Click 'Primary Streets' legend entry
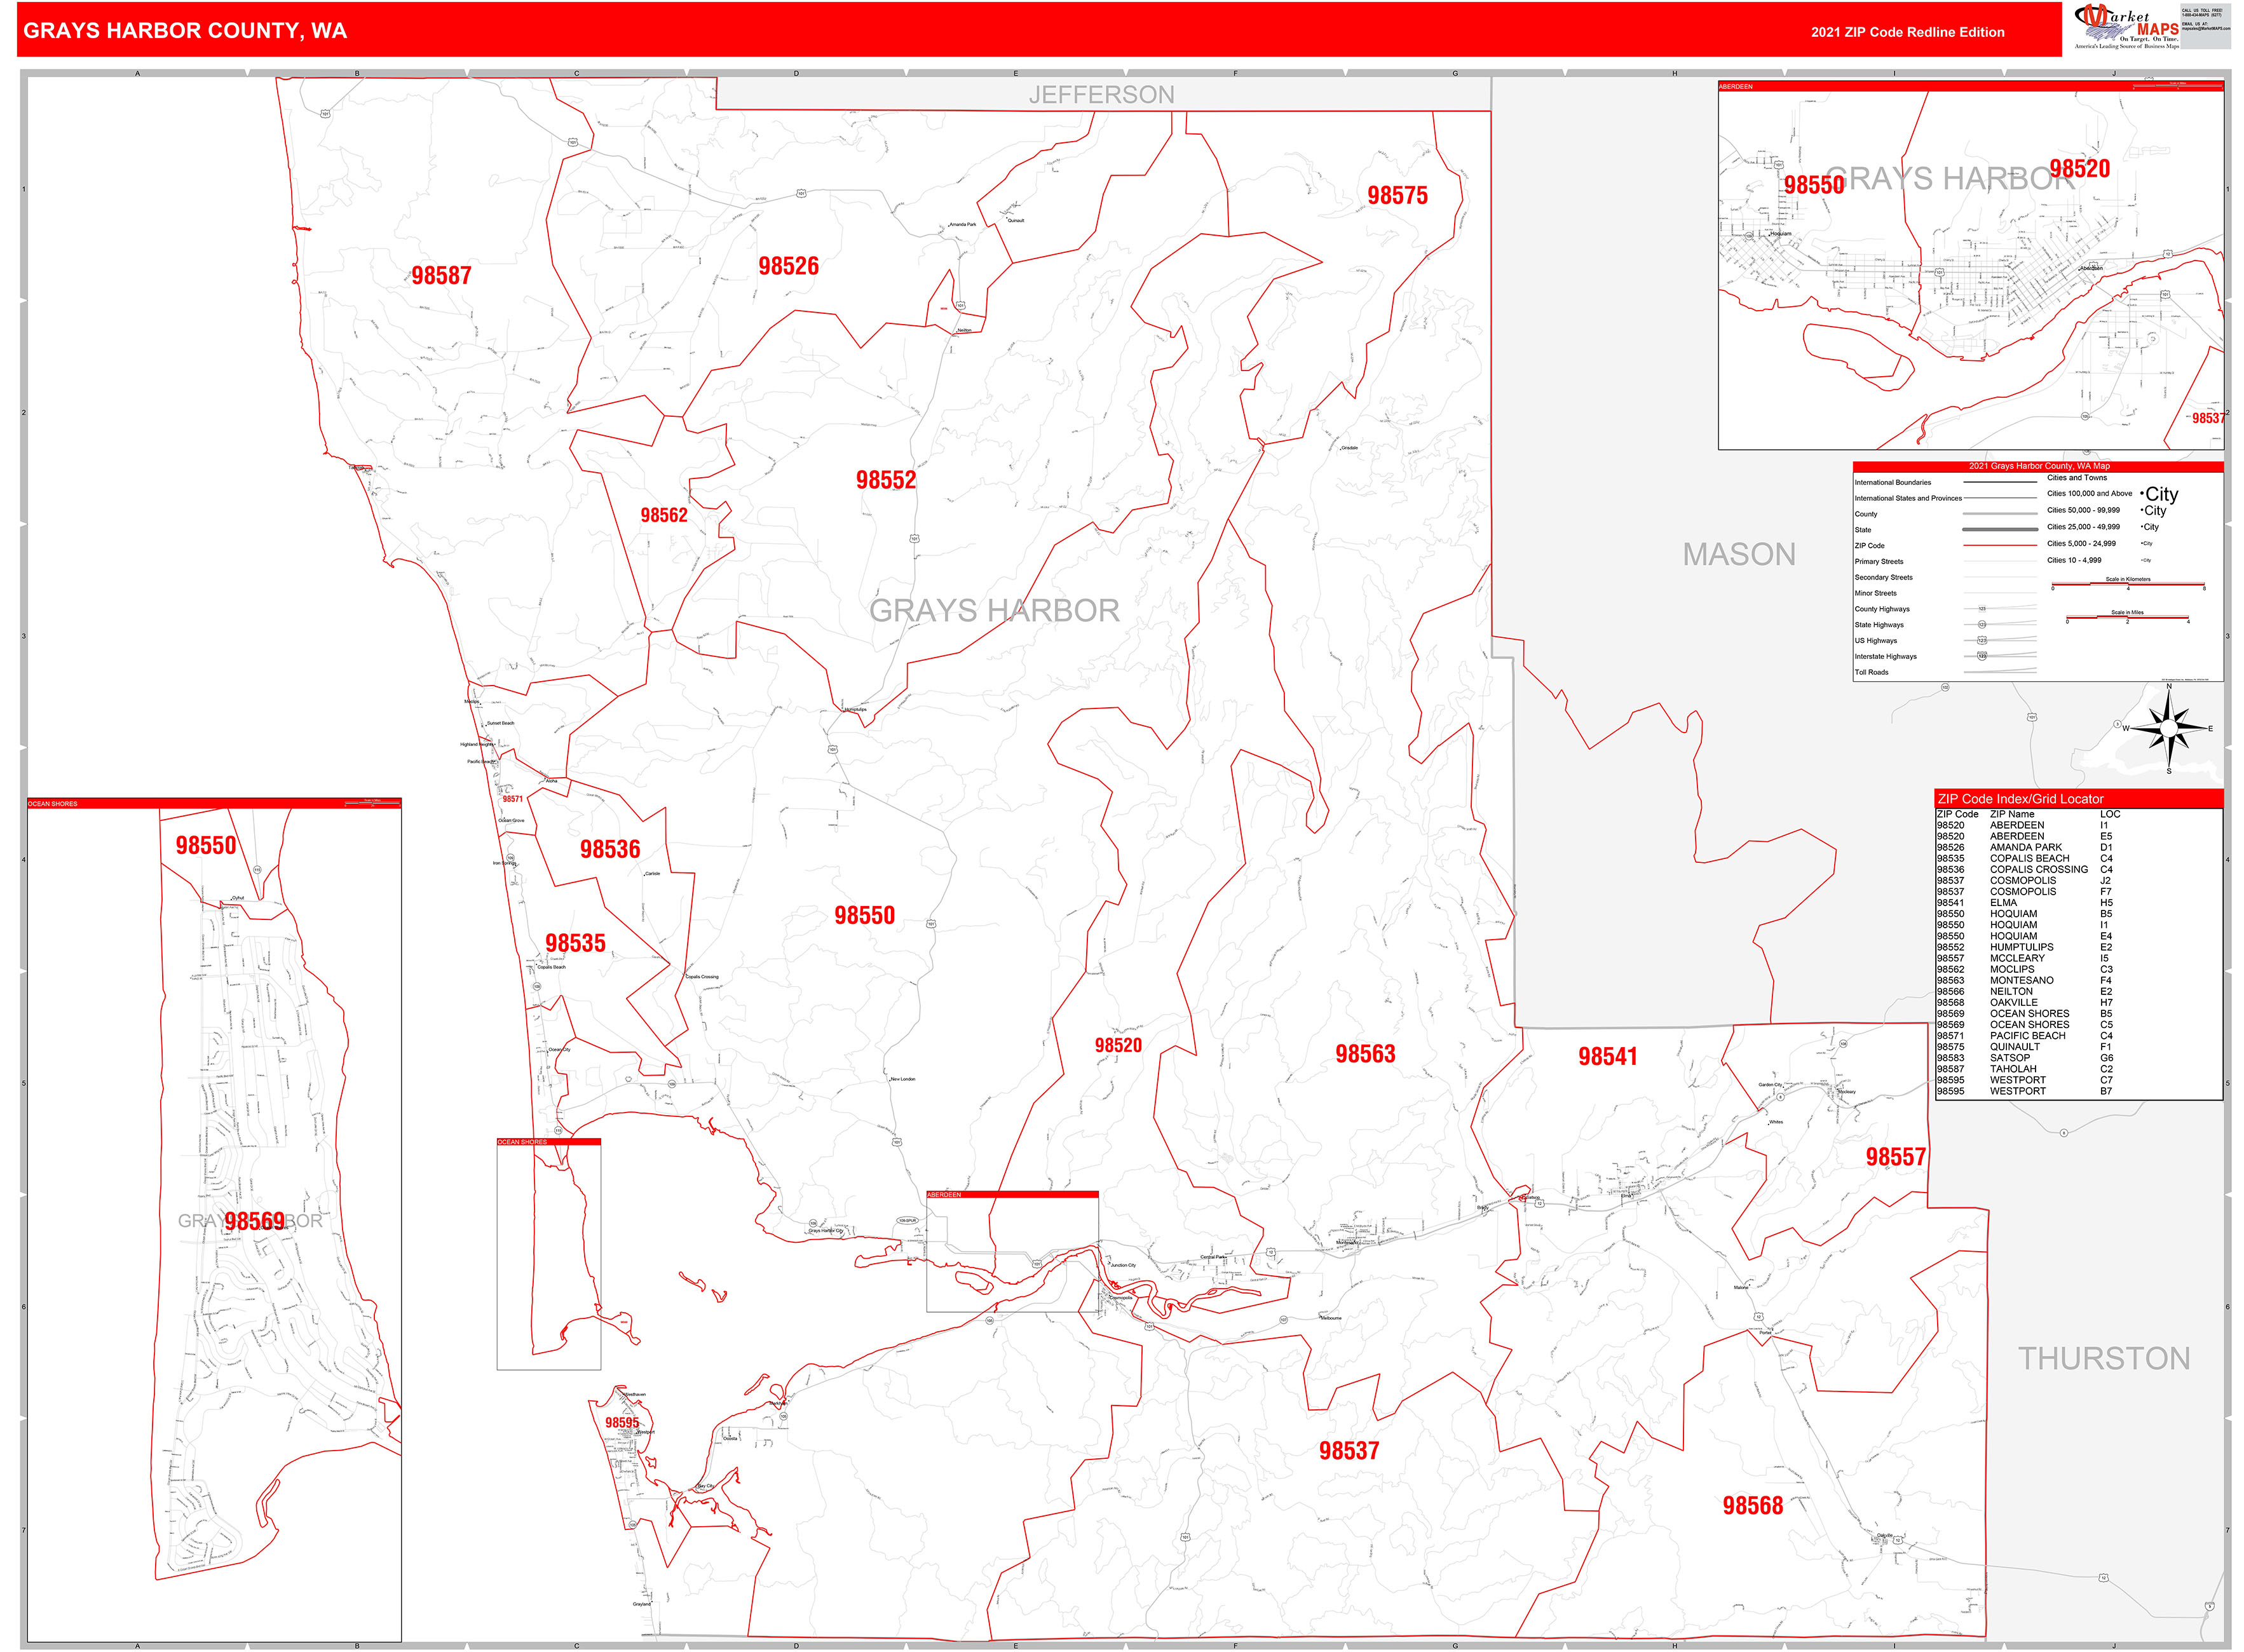2244x1652 pixels. point(1879,562)
